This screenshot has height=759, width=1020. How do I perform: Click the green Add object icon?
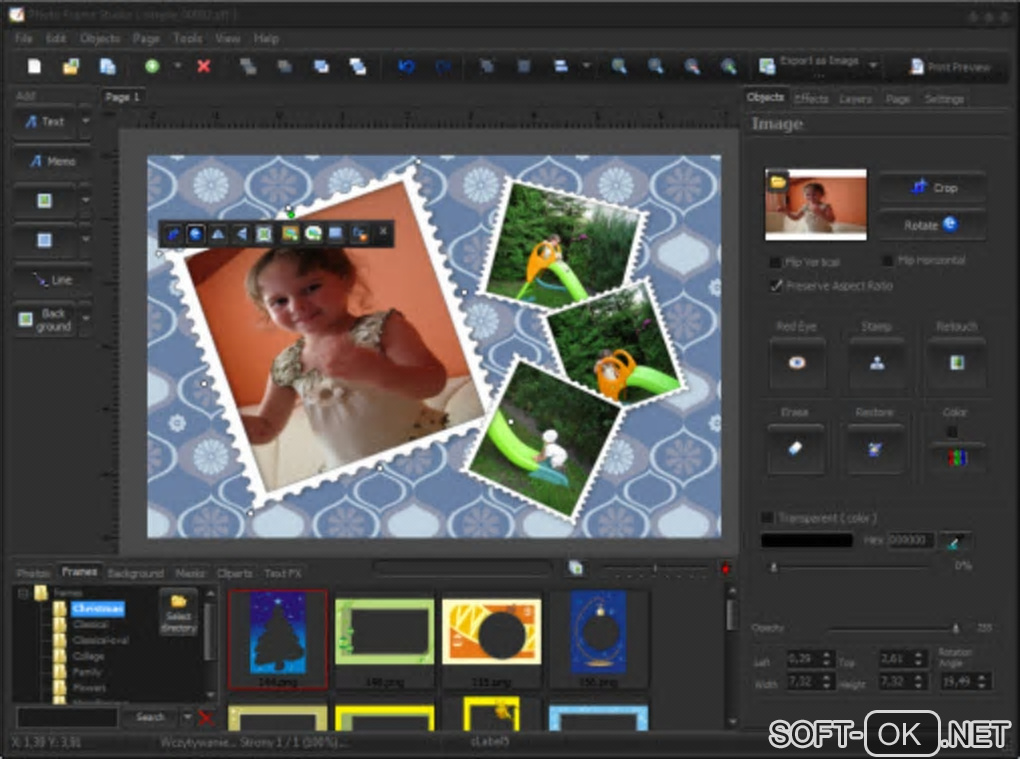(152, 66)
